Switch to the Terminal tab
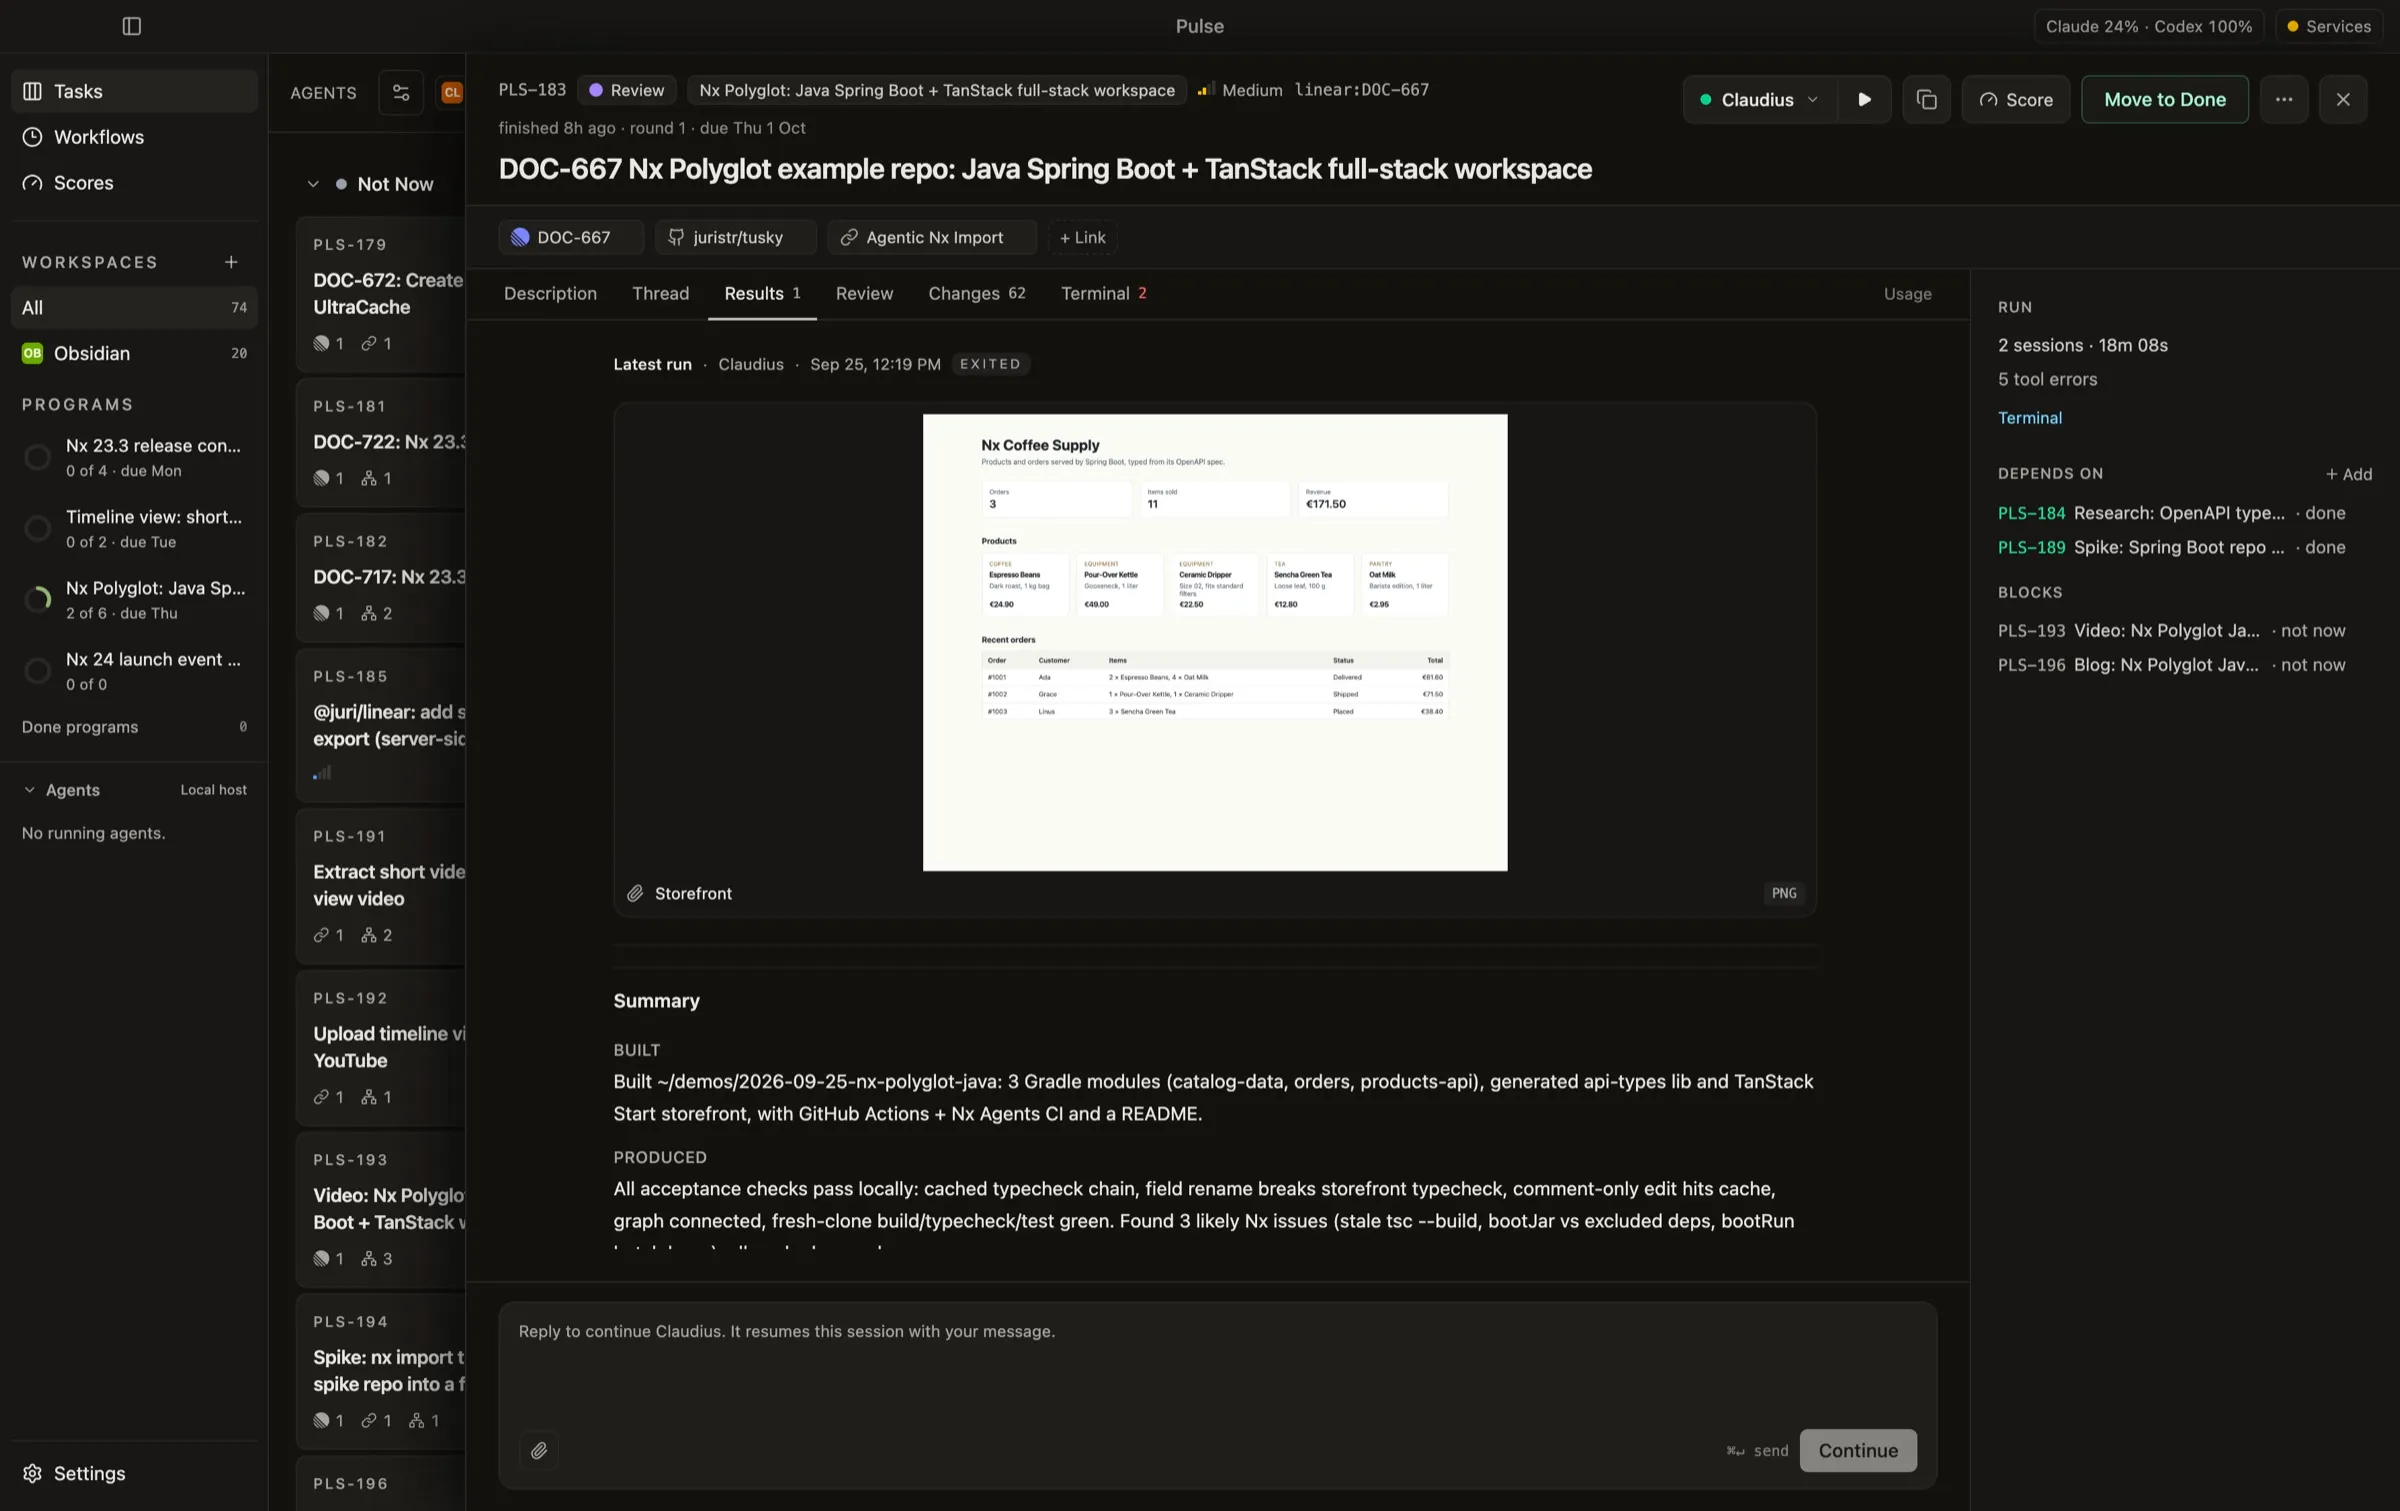Image resolution: width=2400 pixels, height=1511 pixels. (x=1103, y=294)
